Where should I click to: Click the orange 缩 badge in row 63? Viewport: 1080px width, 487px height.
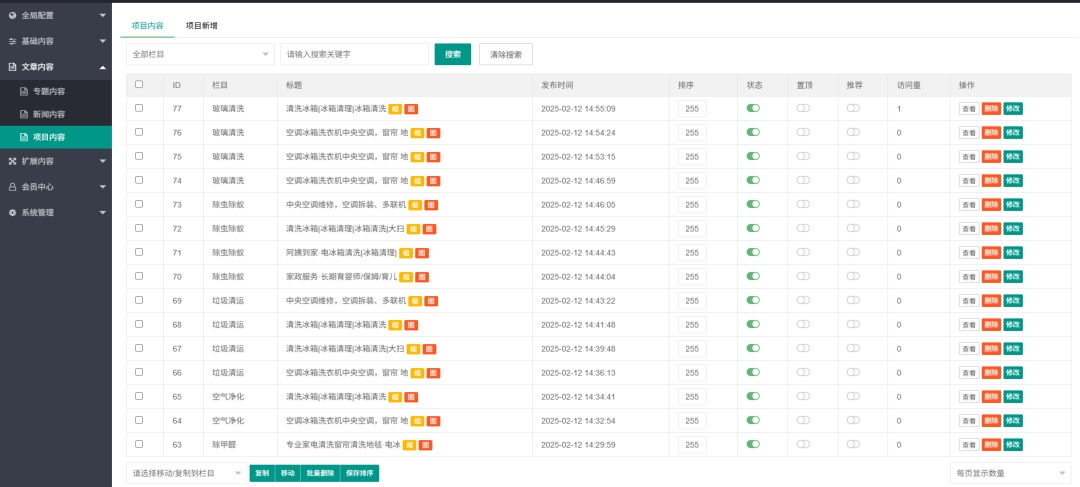pos(409,445)
